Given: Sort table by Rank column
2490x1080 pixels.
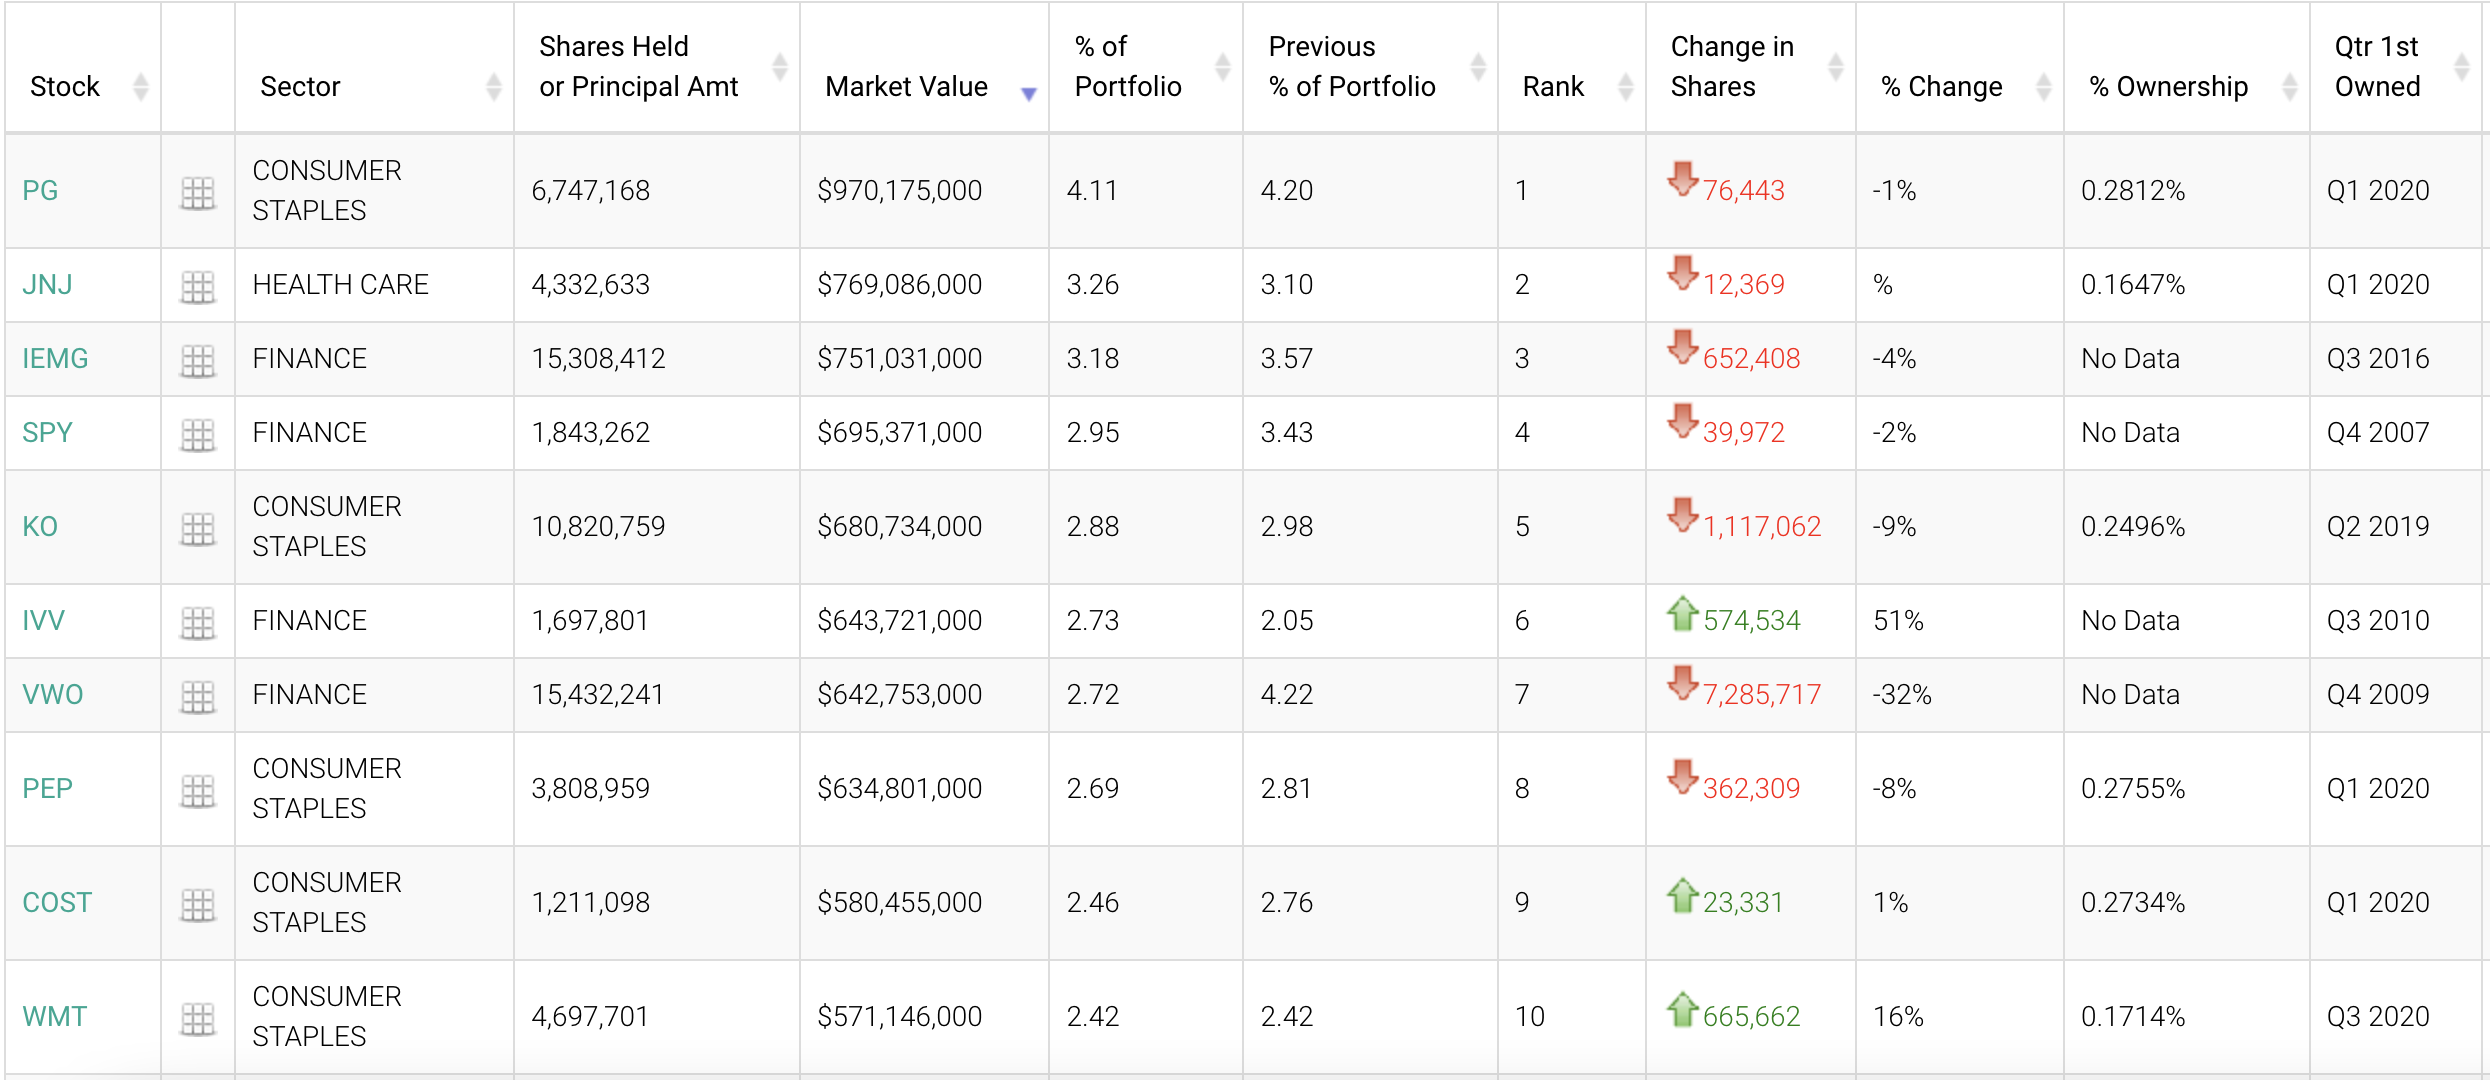Looking at the screenshot, I should pos(1572,67).
